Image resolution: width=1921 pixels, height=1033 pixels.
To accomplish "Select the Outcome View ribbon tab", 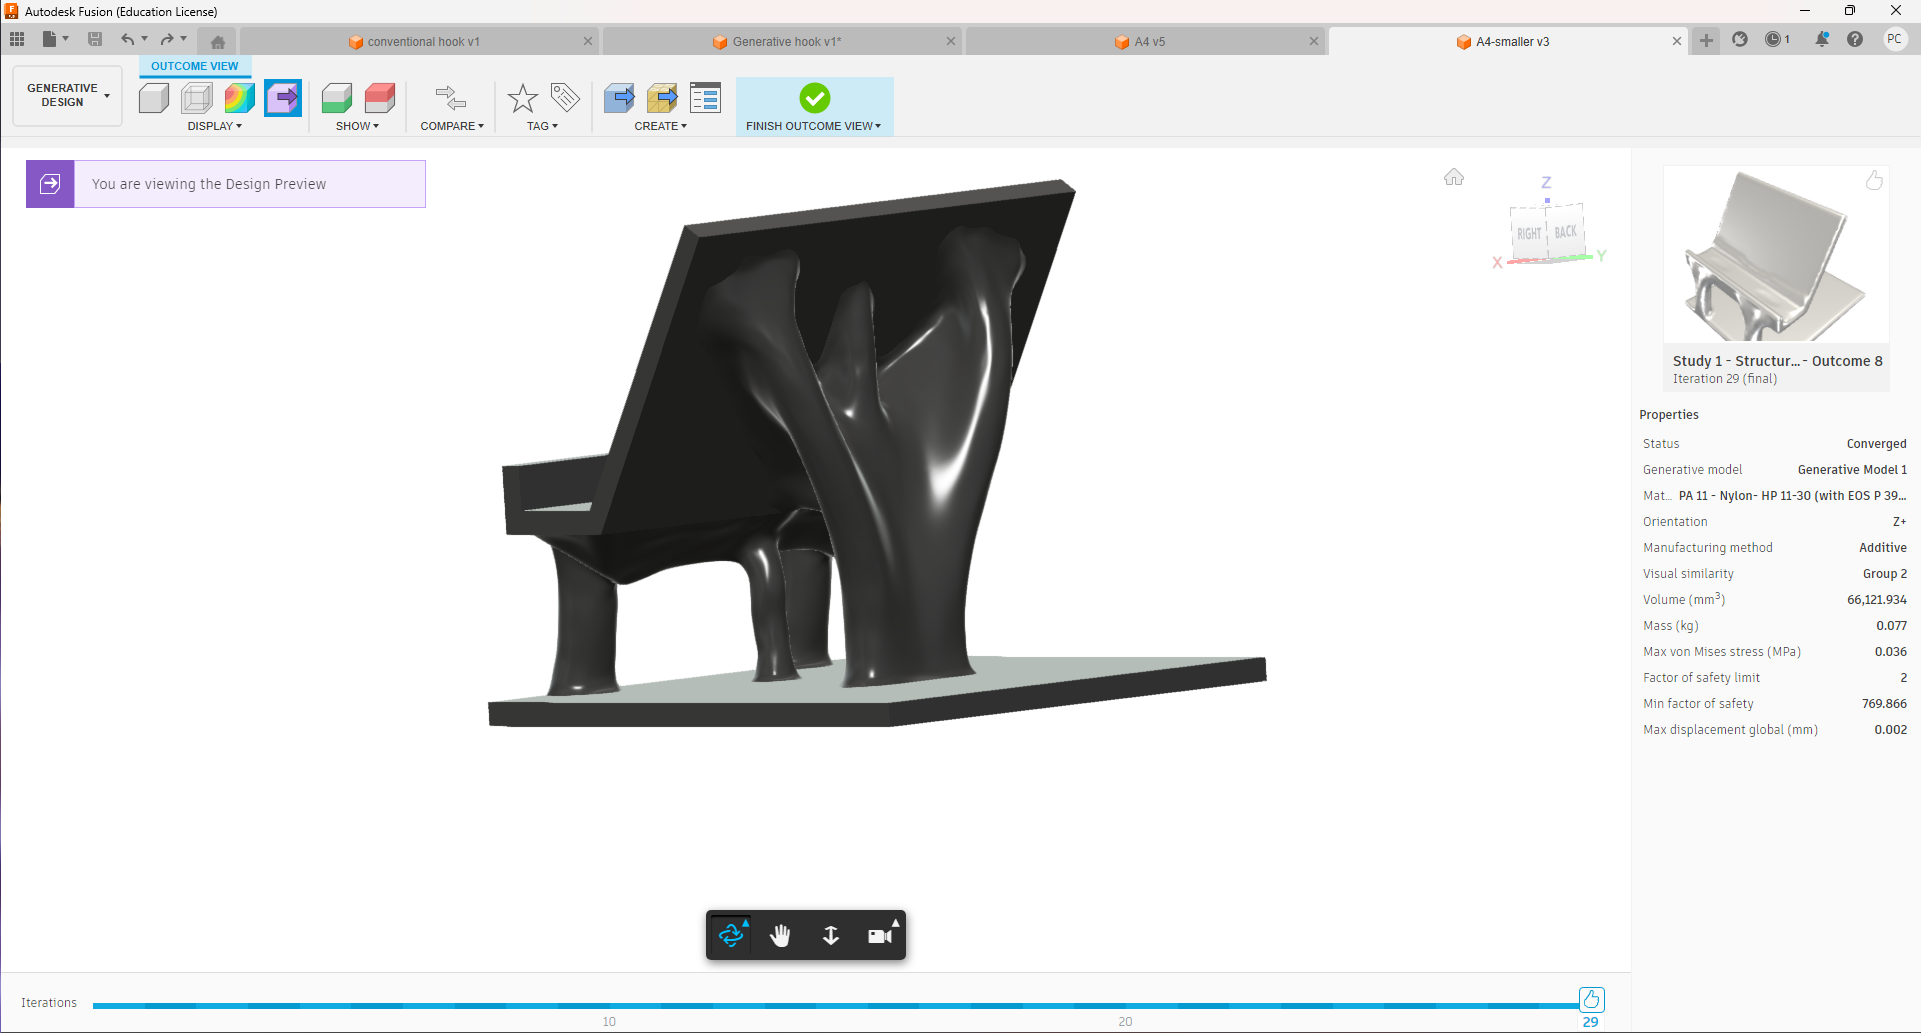I will pos(195,66).
